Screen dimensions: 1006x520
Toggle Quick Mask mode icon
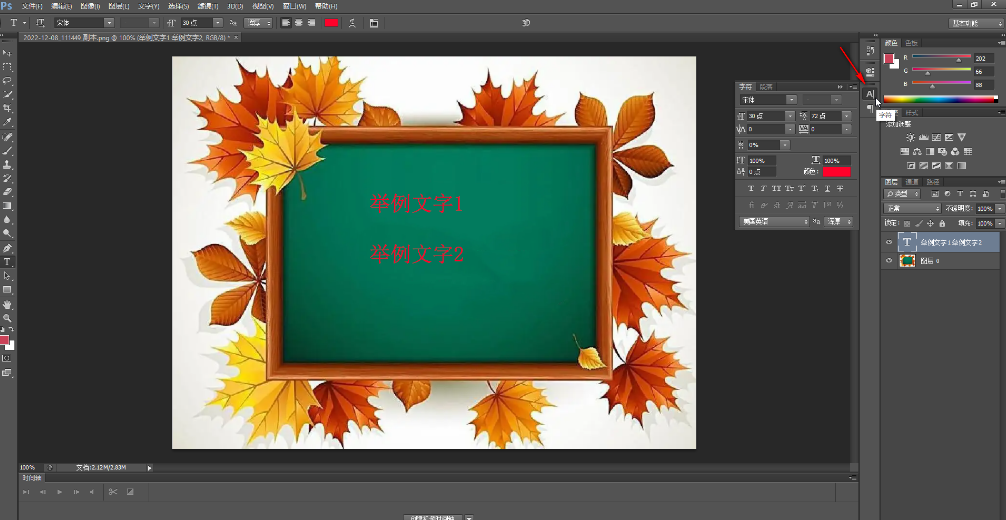click(7, 358)
